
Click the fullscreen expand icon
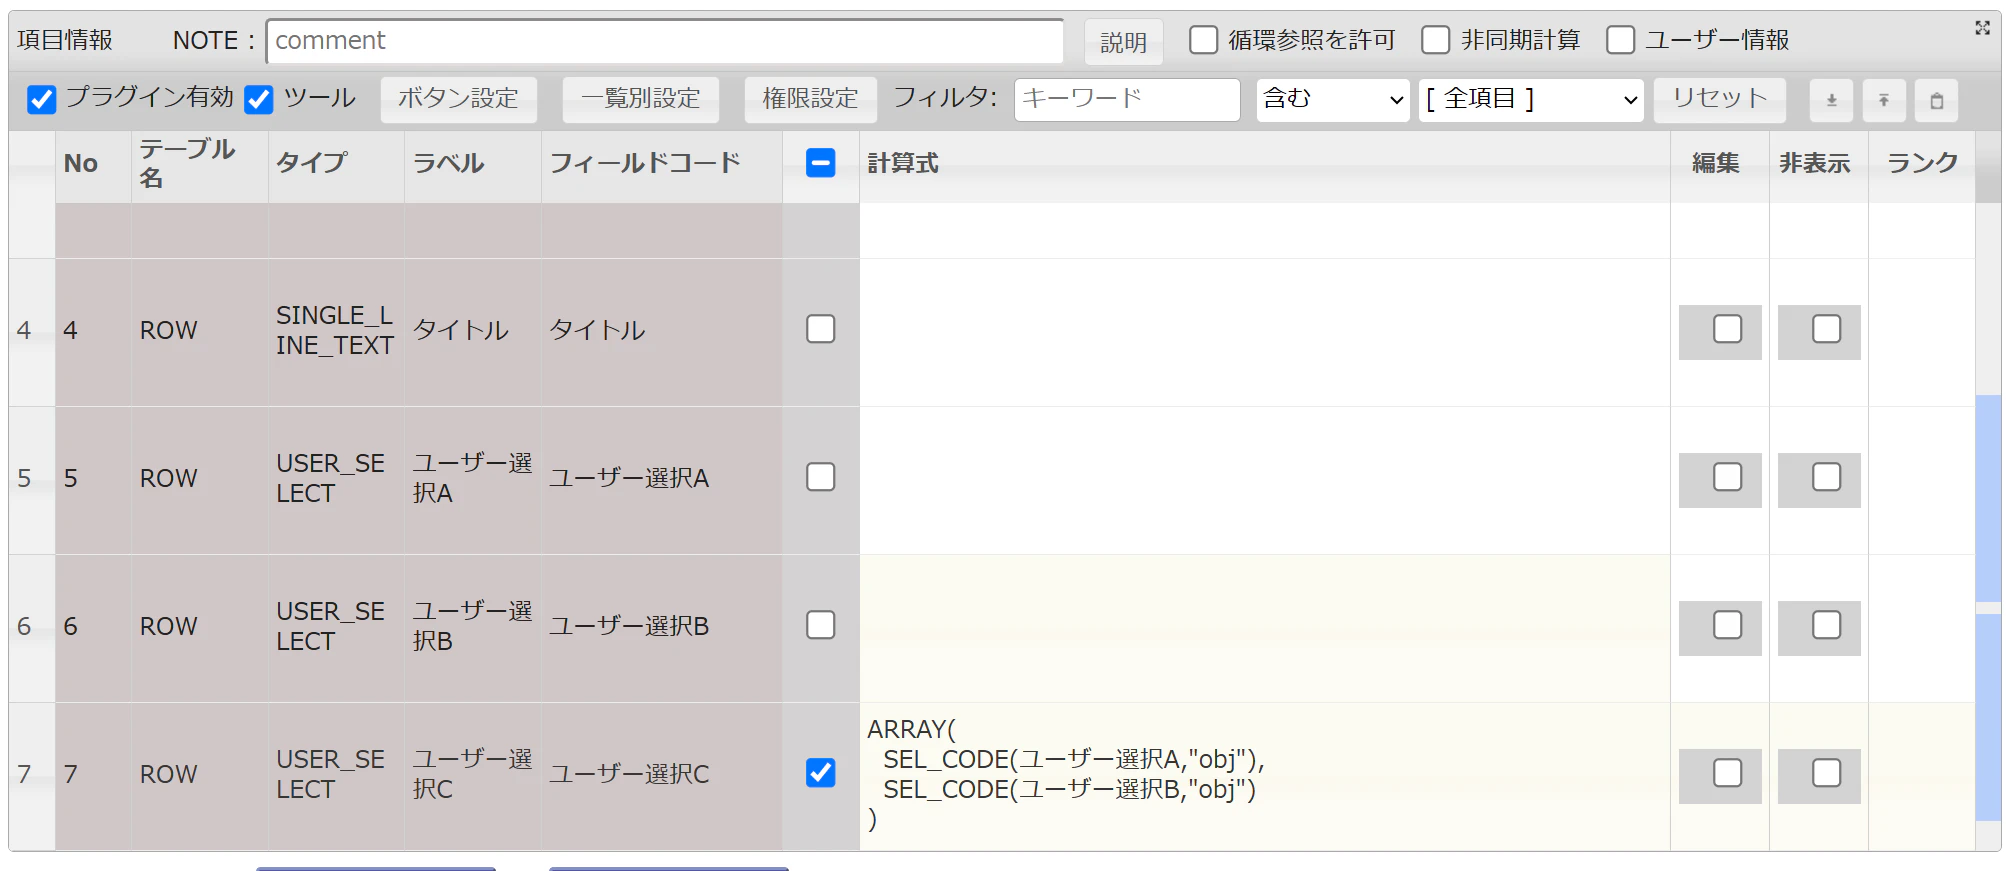coord(1982,28)
